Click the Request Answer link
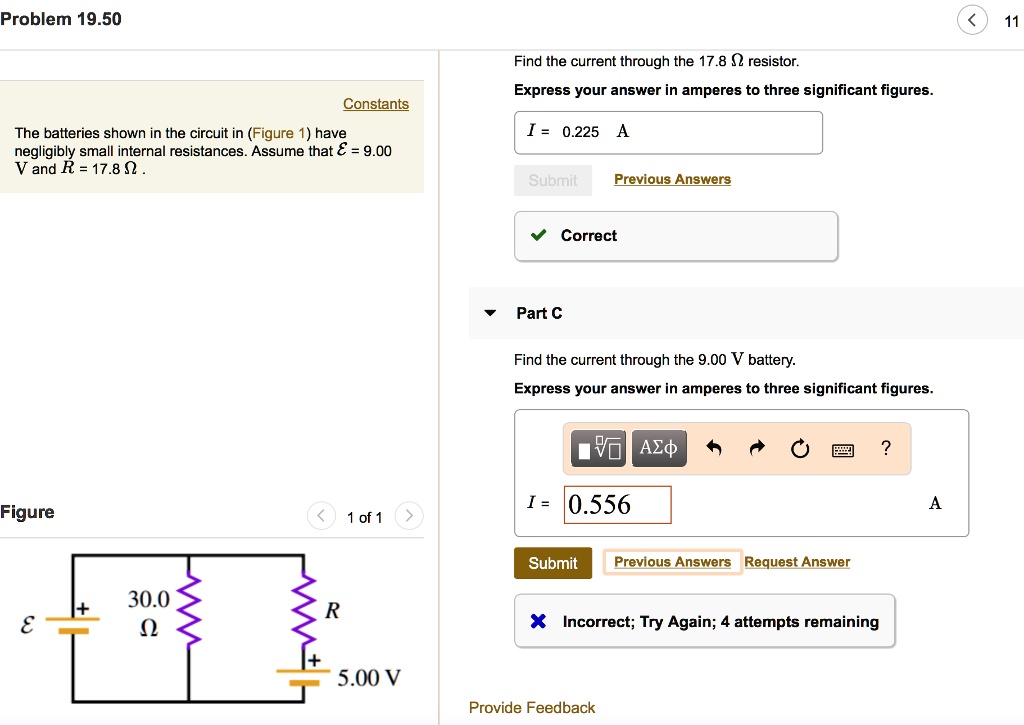 797,561
